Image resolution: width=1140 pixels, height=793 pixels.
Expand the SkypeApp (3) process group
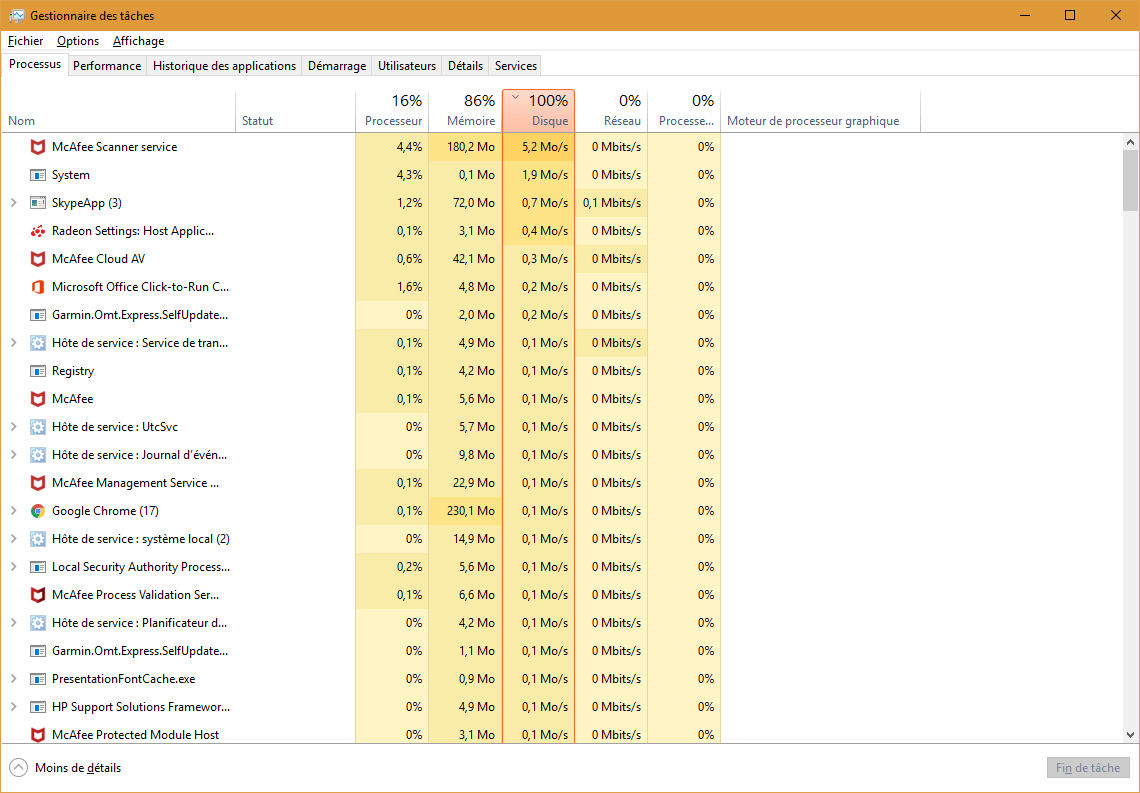13,203
